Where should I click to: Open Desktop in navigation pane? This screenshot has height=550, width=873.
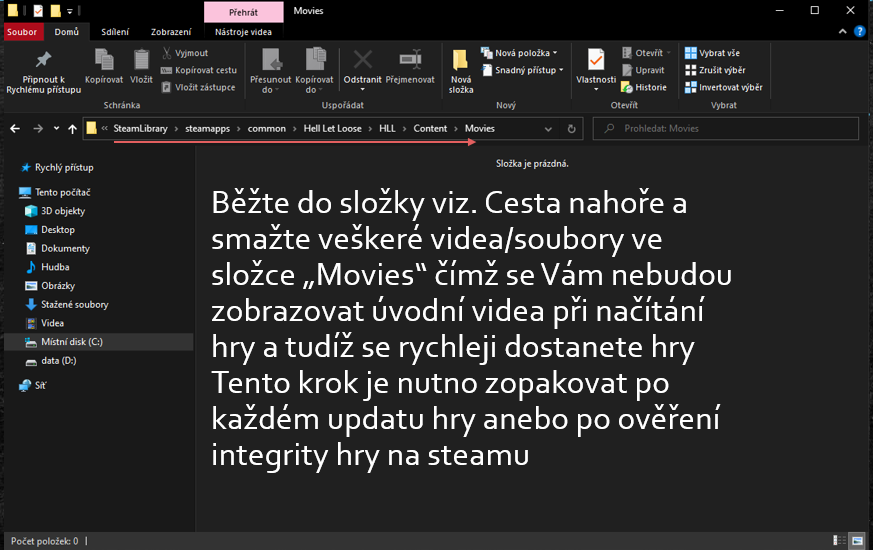click(57, 230)
